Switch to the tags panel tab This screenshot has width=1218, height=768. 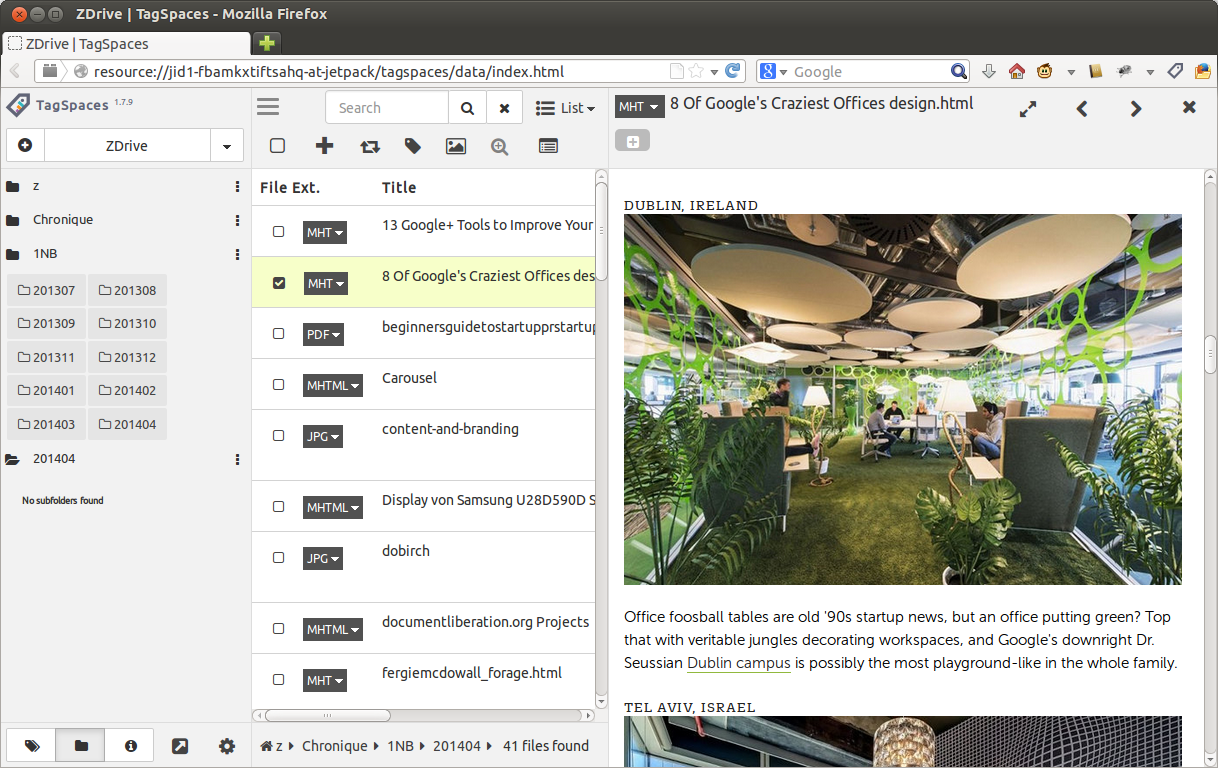click(32, 746)
